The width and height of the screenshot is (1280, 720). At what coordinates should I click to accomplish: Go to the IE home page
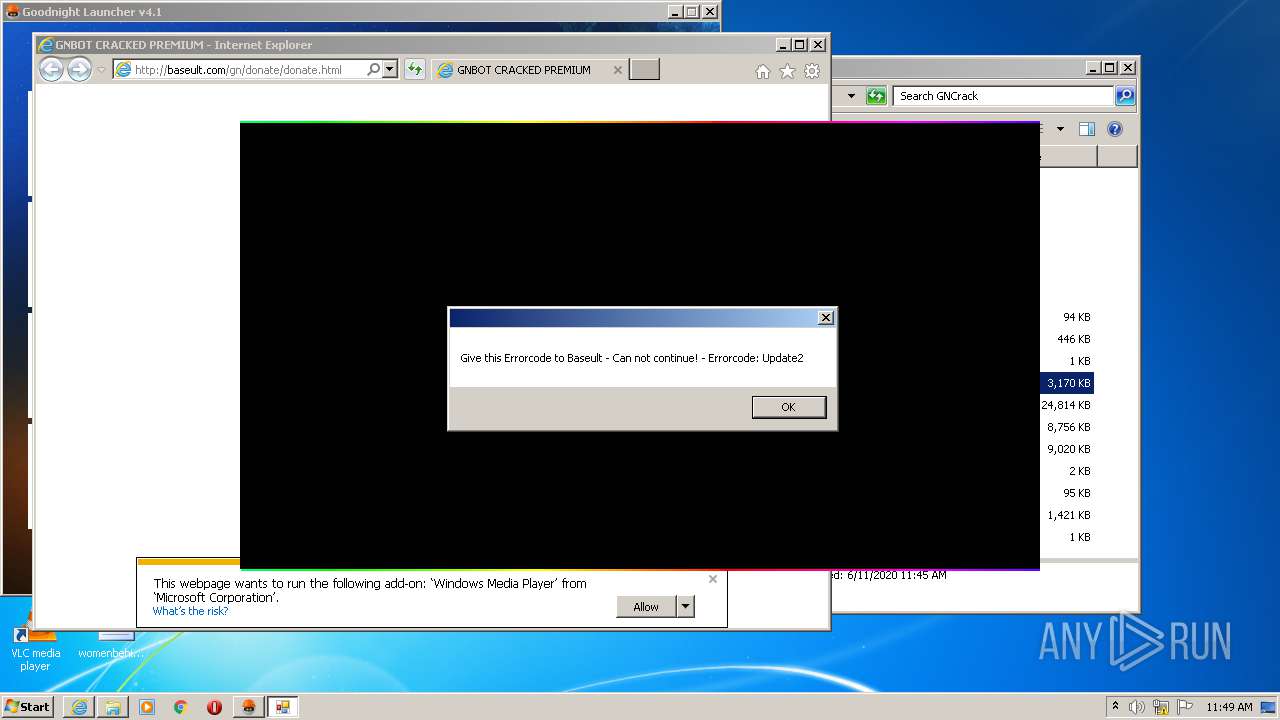tap(763, 71)
